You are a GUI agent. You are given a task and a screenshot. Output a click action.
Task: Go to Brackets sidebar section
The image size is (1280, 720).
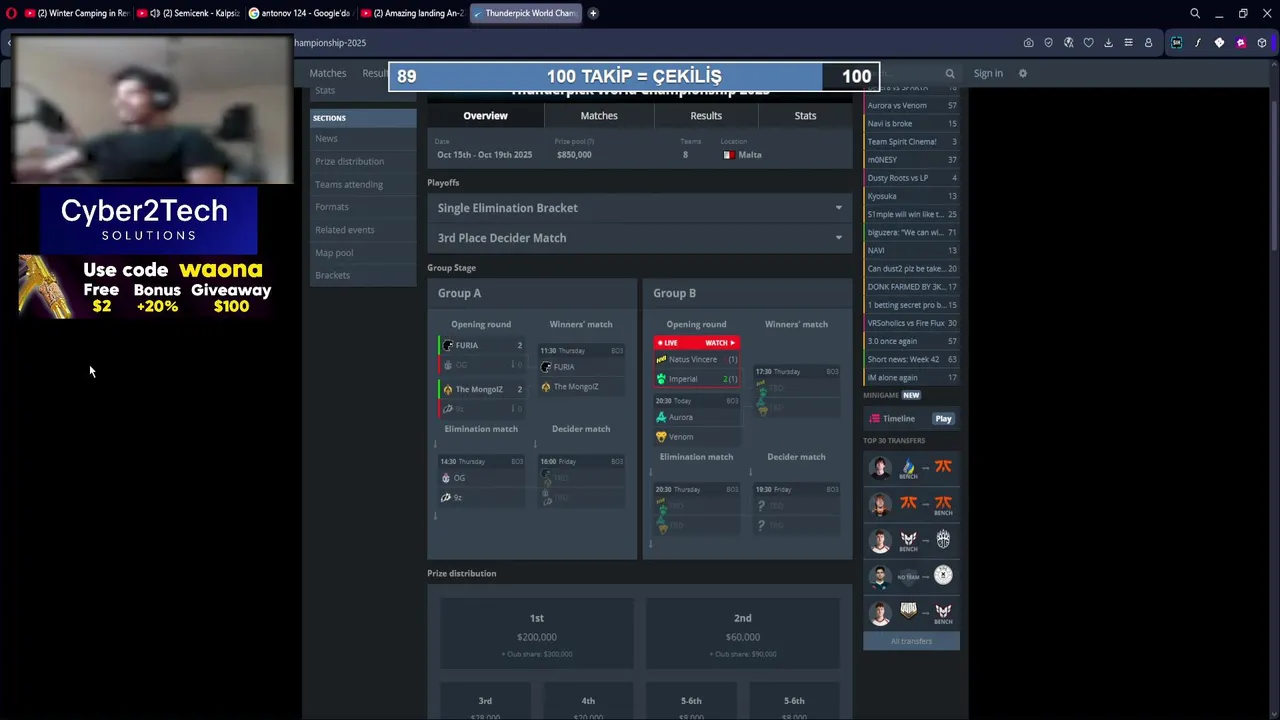click(333, 276)
